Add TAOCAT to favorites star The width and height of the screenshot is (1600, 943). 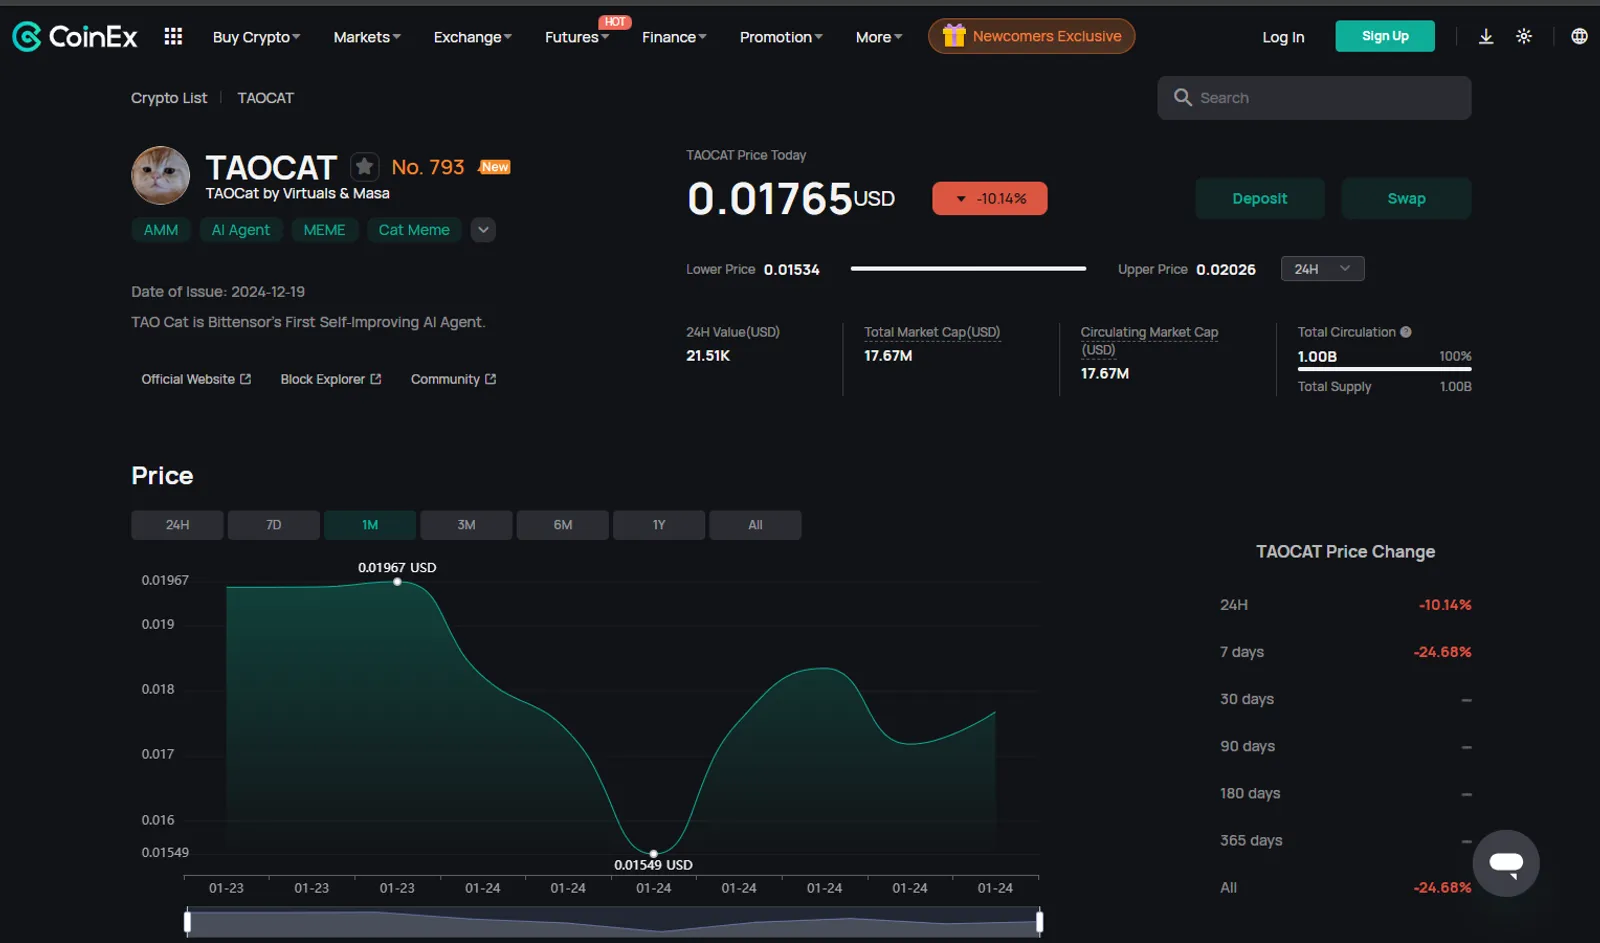pyautogui.click(x=364, y=166)
